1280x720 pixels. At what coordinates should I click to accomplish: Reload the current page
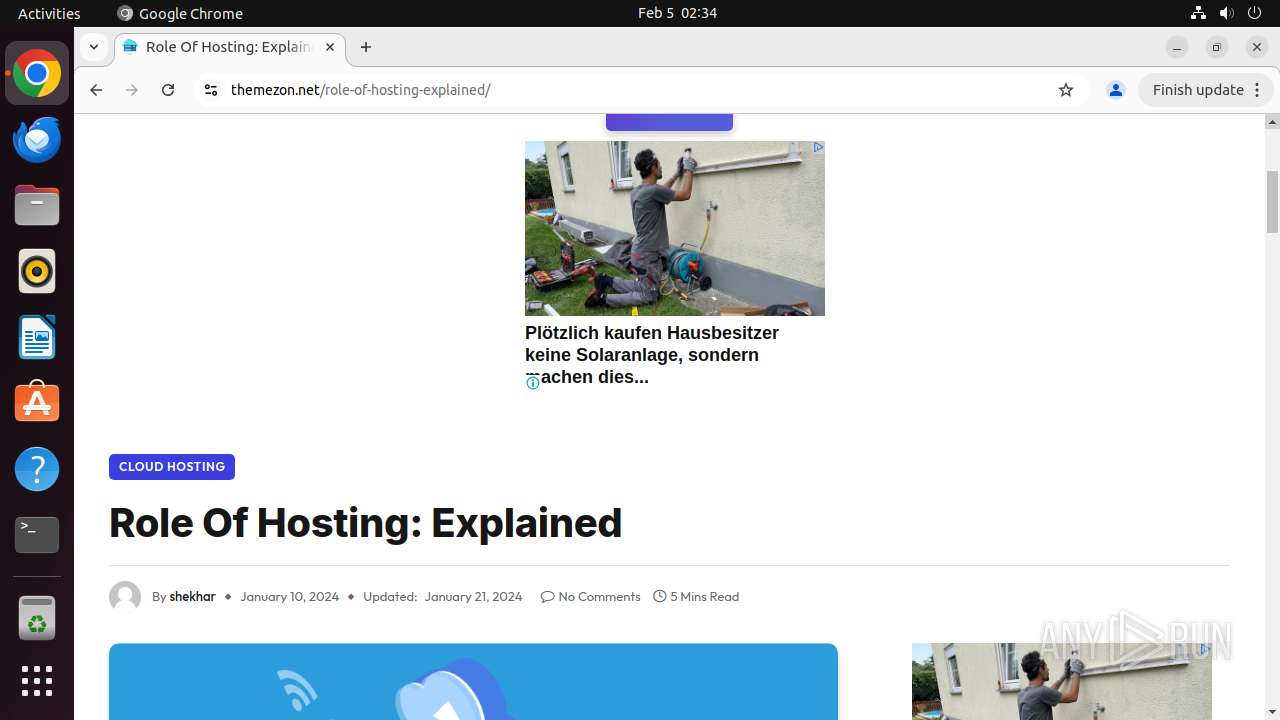[x=168, y=90]
